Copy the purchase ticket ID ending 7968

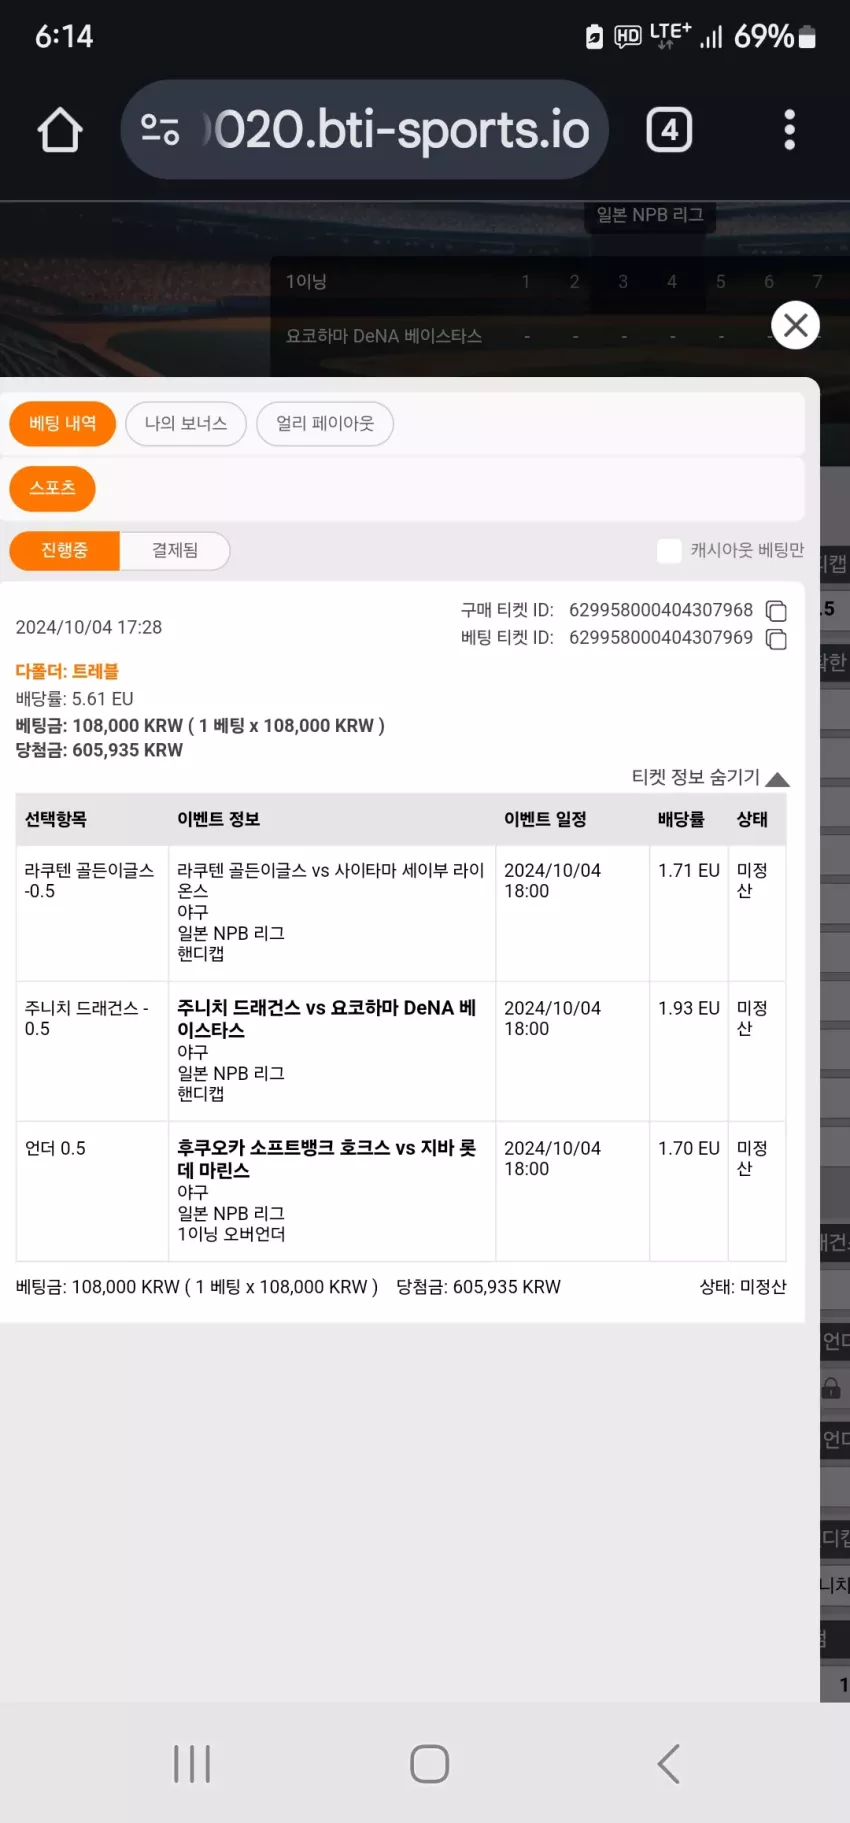click(776, 611)
